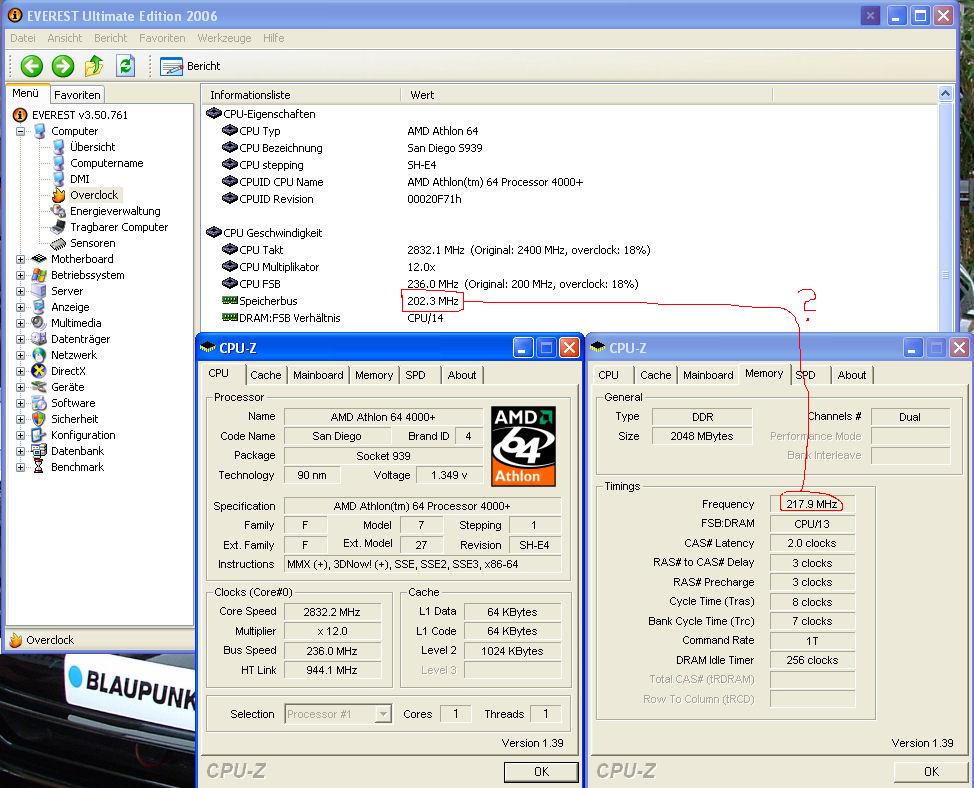Click the Geräte icon in tree
Screen dimensions: 974x788
(39, 387)
